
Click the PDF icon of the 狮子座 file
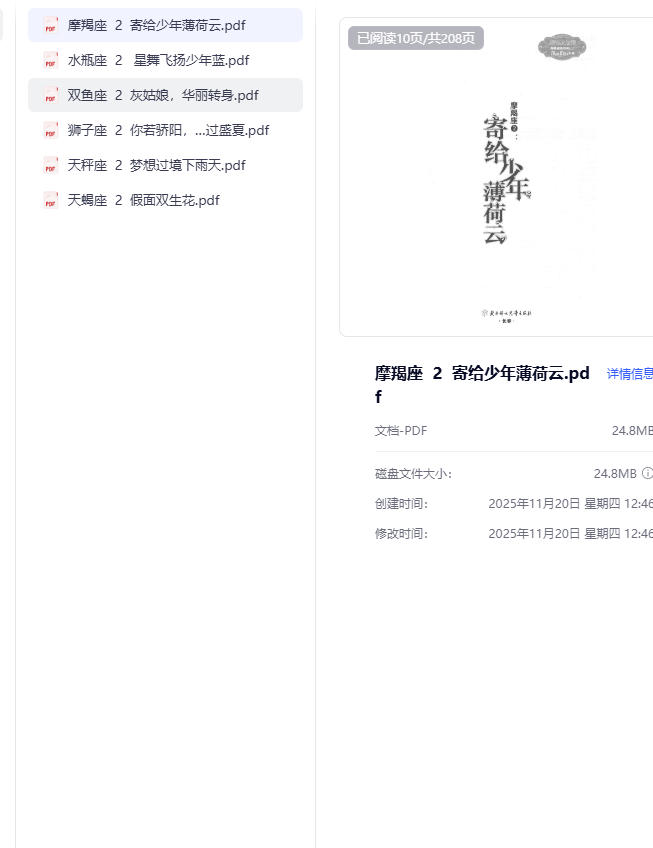[x=50, y=131]
